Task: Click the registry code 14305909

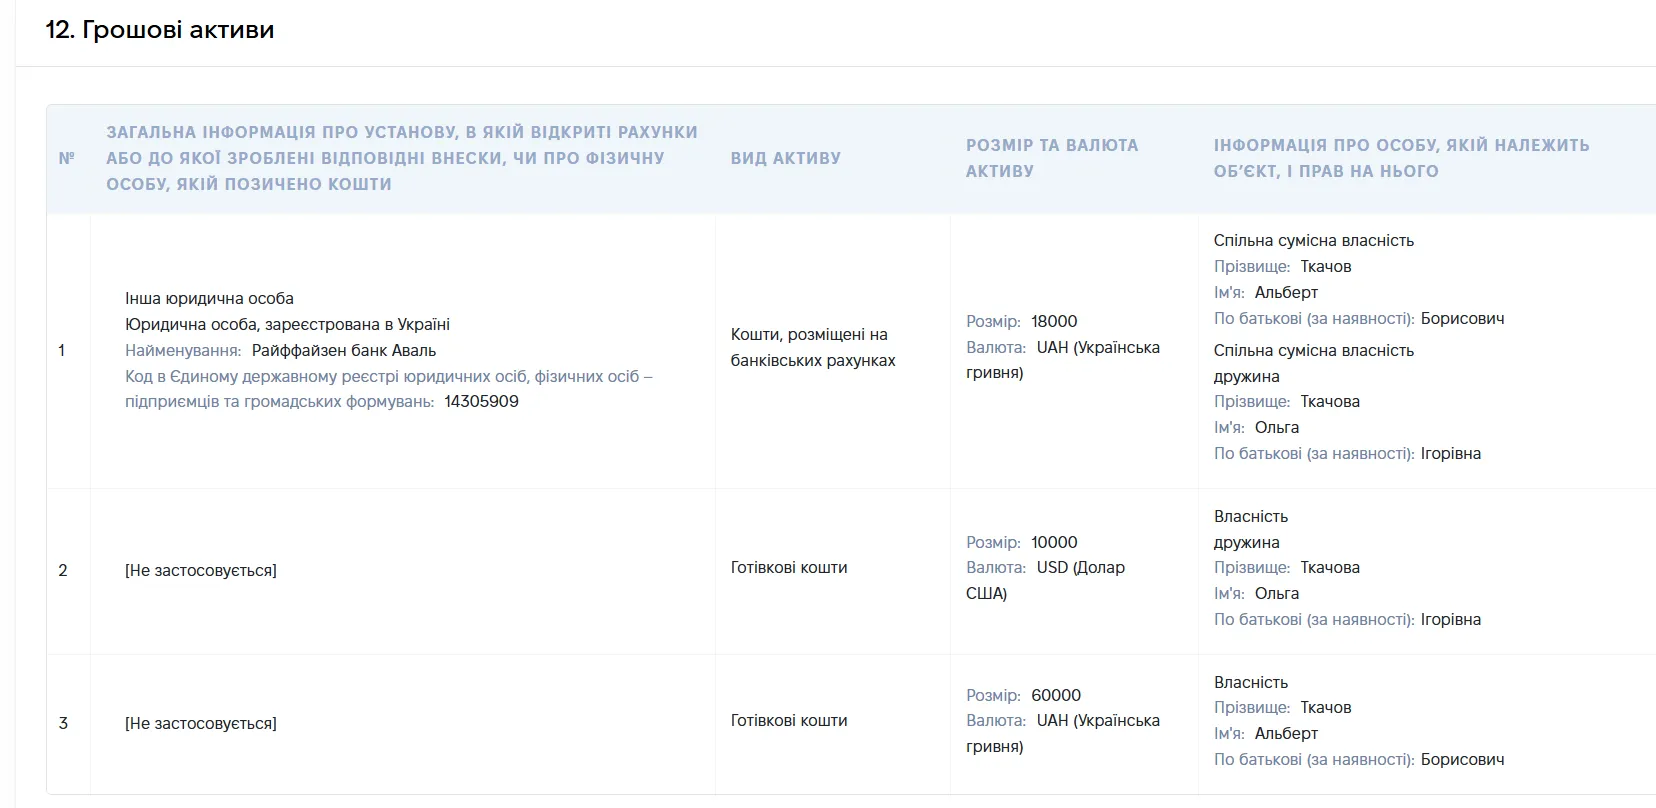Action: [482, 402]
